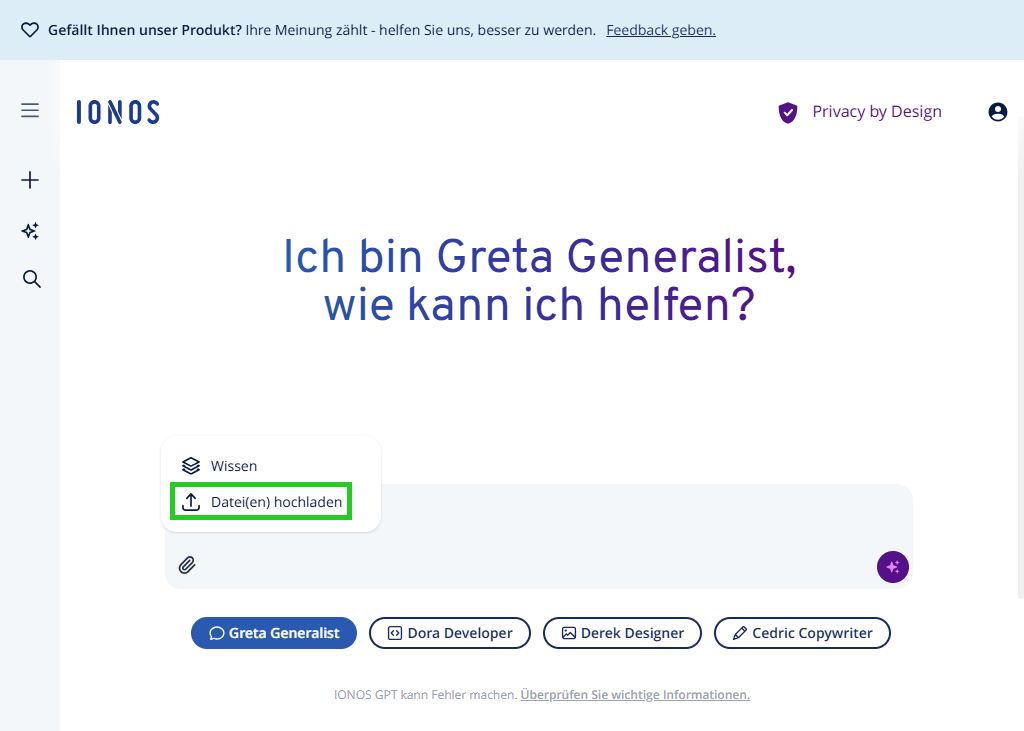Send message with purple sparkle button
This screenshot has height=731, width=1024.
tap(892, 566)
